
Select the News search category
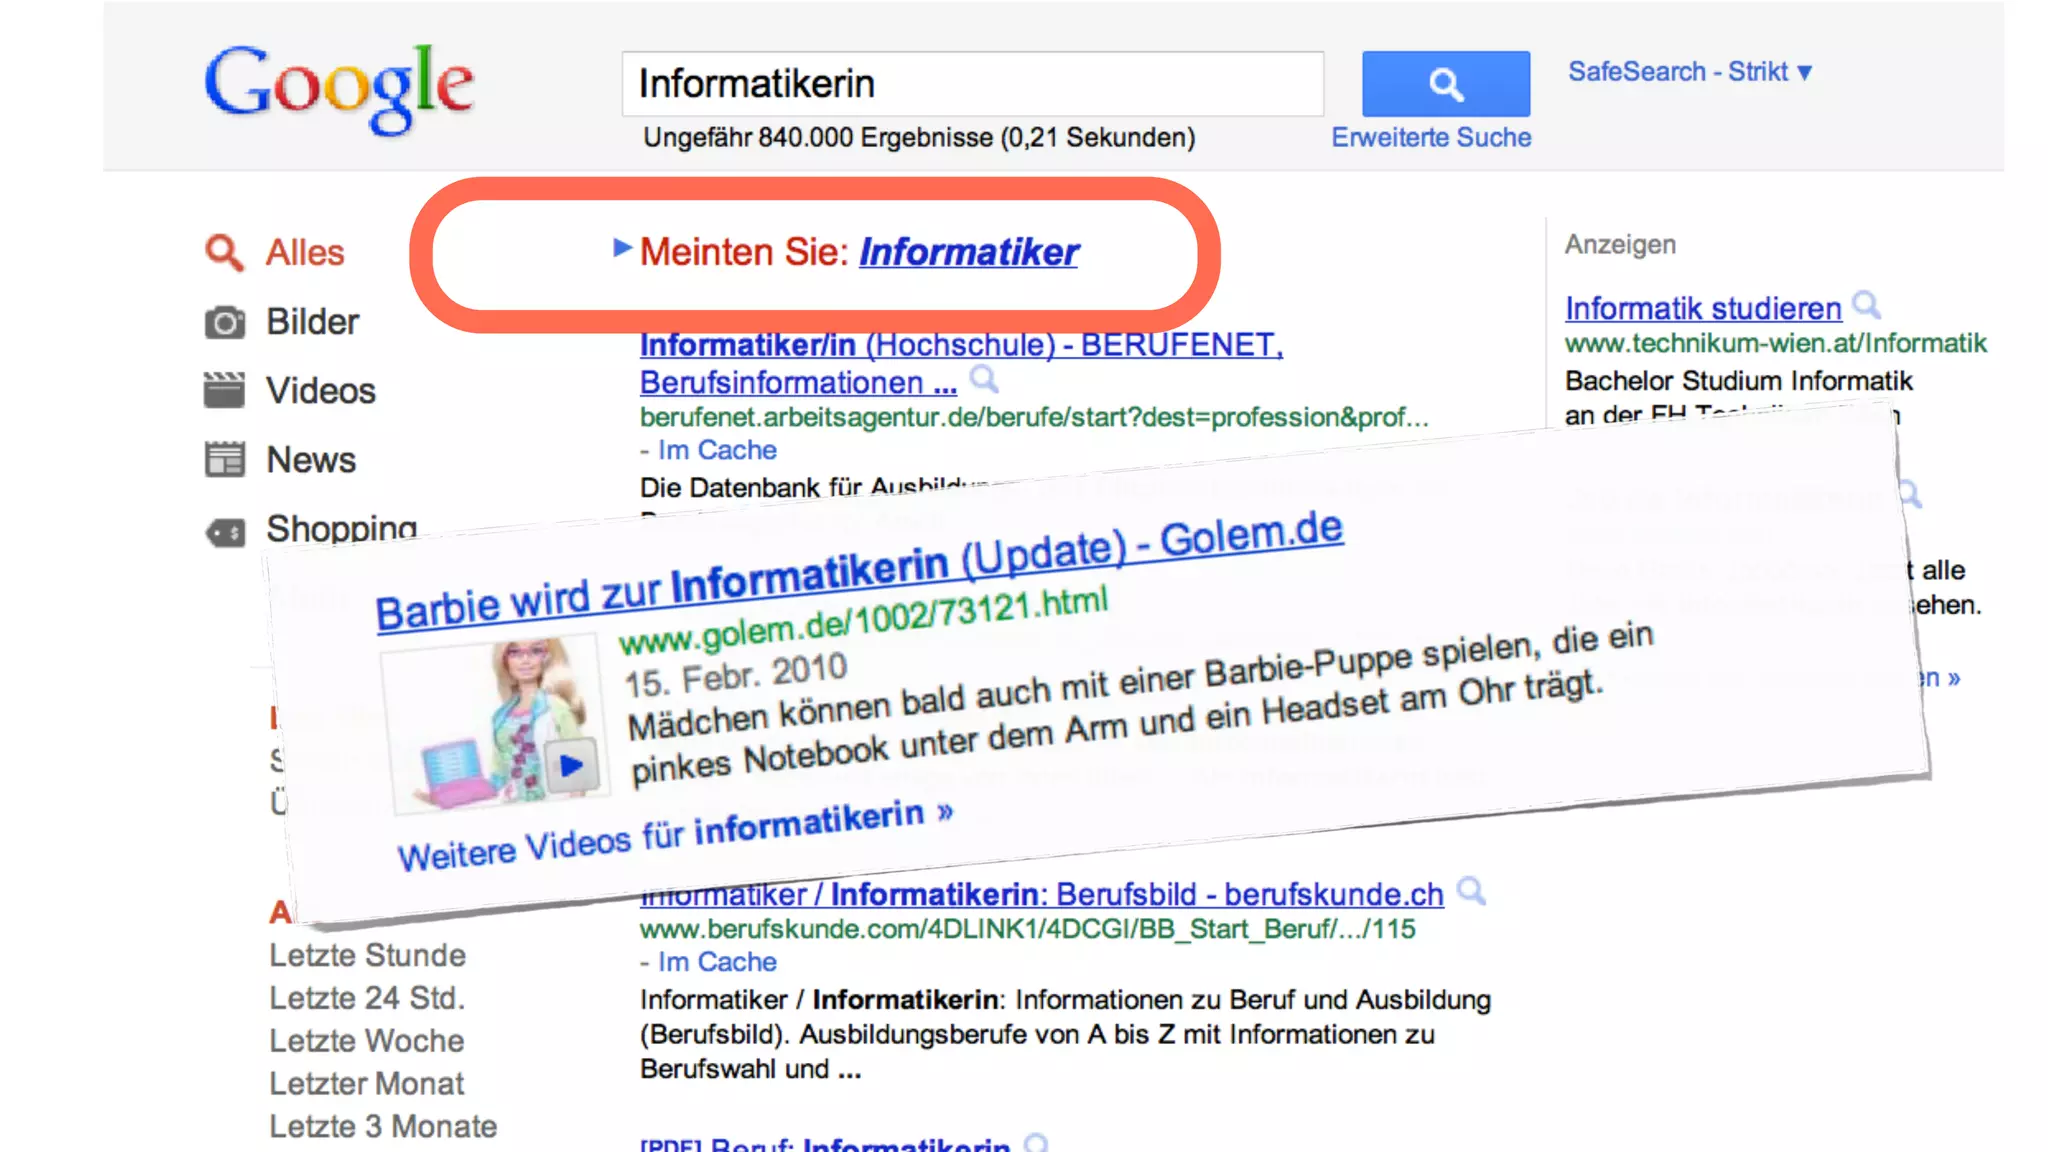[310, 460]
